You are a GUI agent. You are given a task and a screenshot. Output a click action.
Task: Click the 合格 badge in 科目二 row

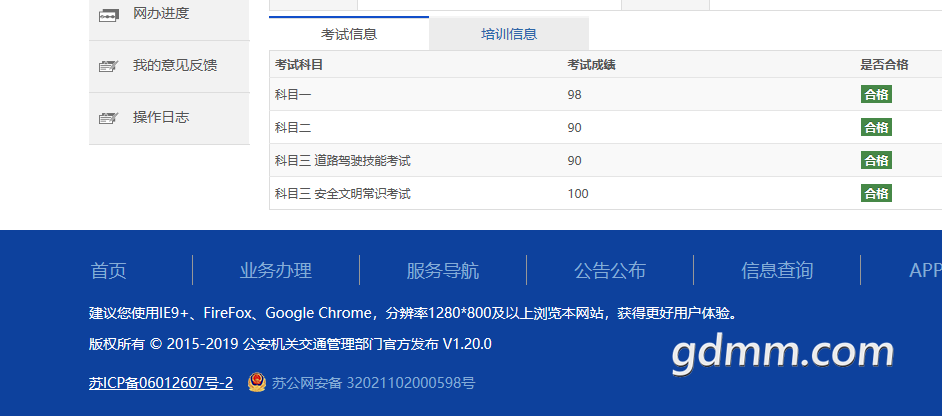point(876,127)
